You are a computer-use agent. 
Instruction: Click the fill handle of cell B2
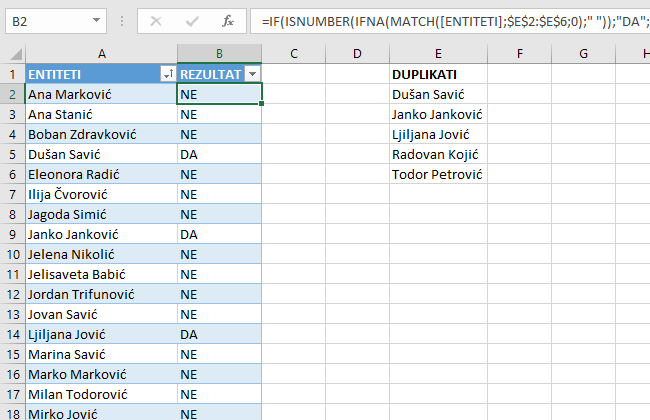(x=261, y=103)
